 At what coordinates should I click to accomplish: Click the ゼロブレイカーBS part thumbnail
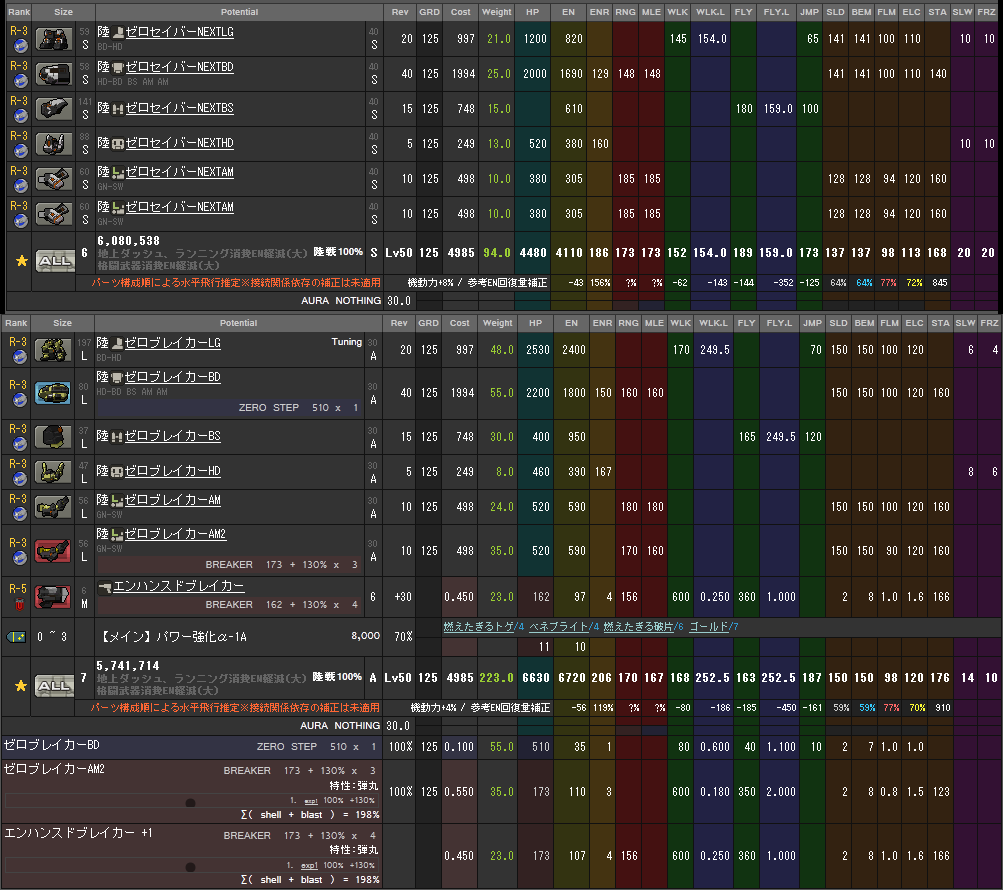[53, 437]
